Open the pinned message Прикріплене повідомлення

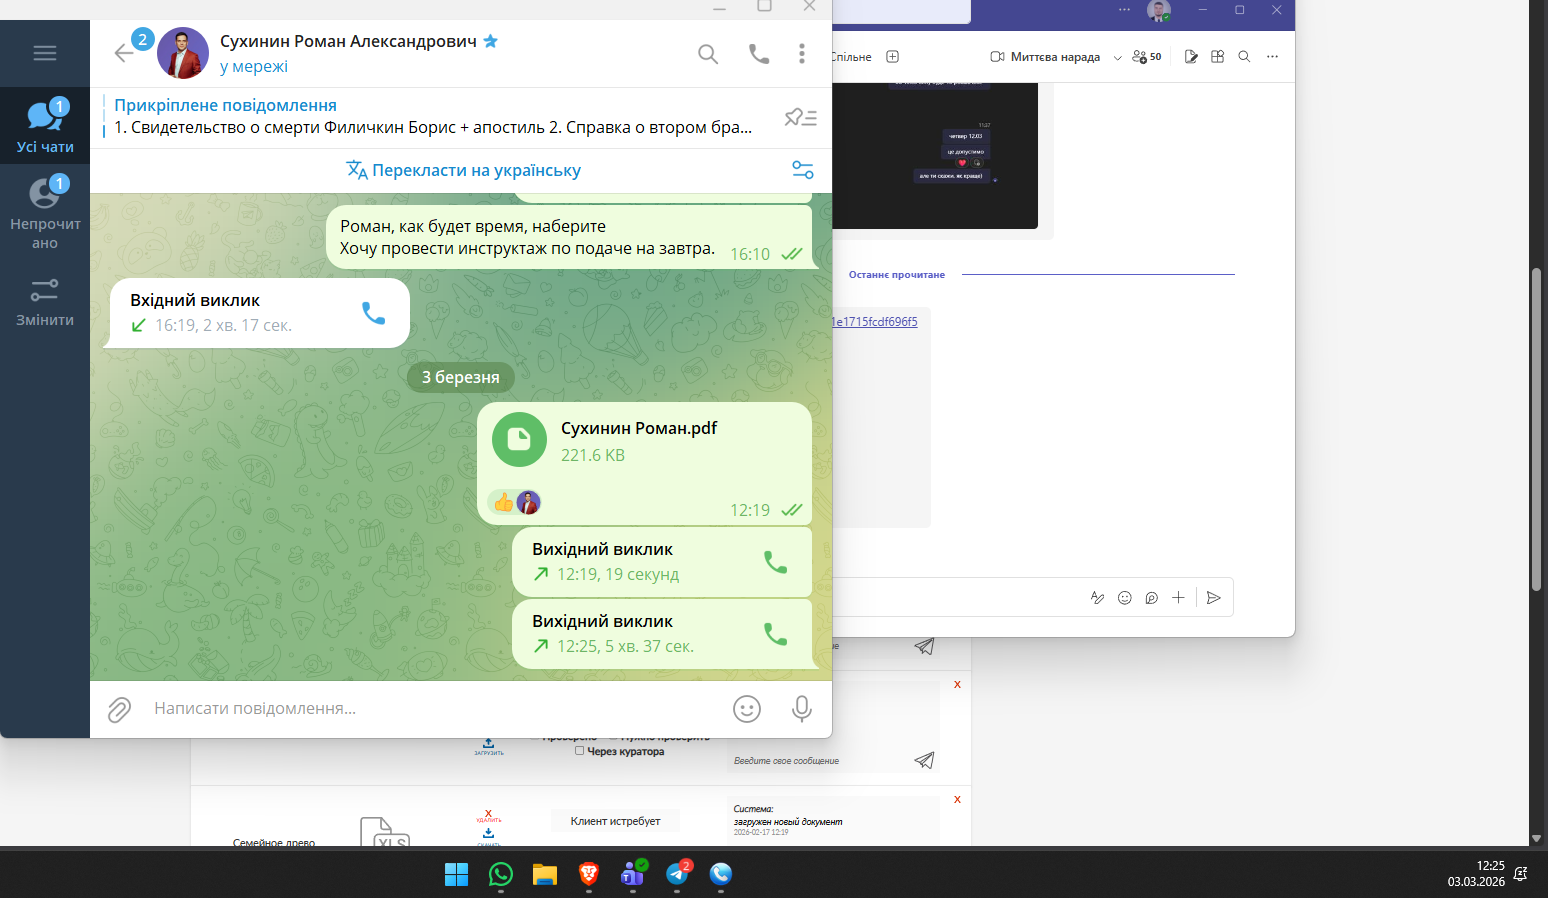(x=432, y=116)
